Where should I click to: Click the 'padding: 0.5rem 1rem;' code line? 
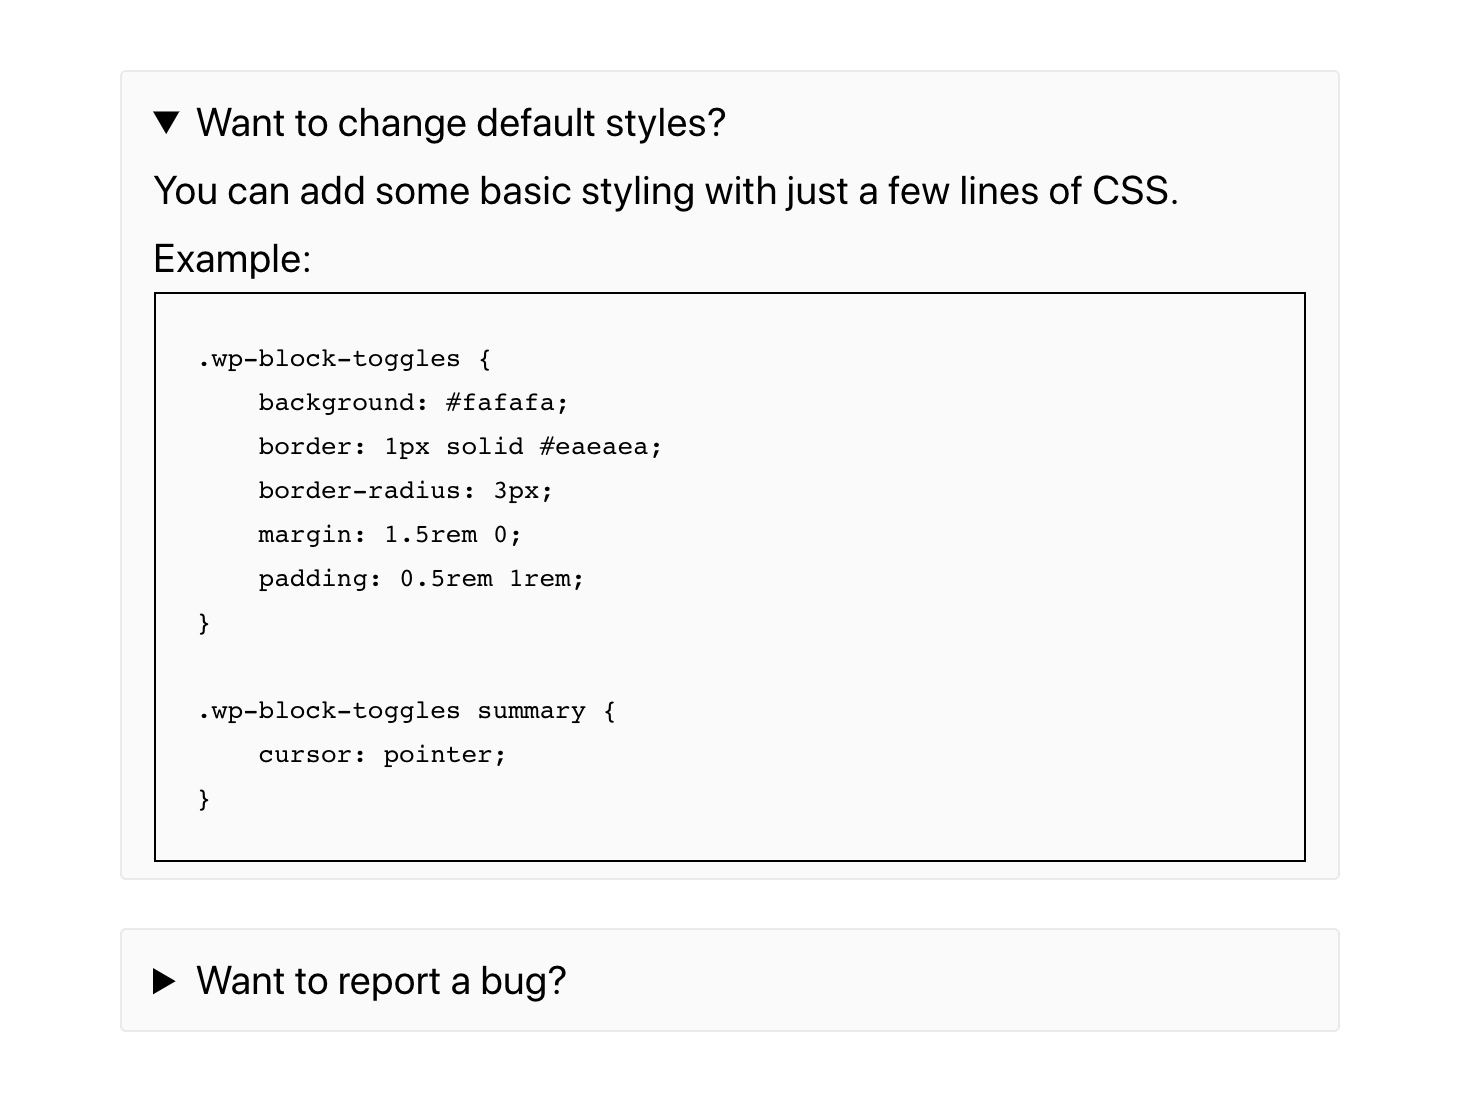pos(421,579)
